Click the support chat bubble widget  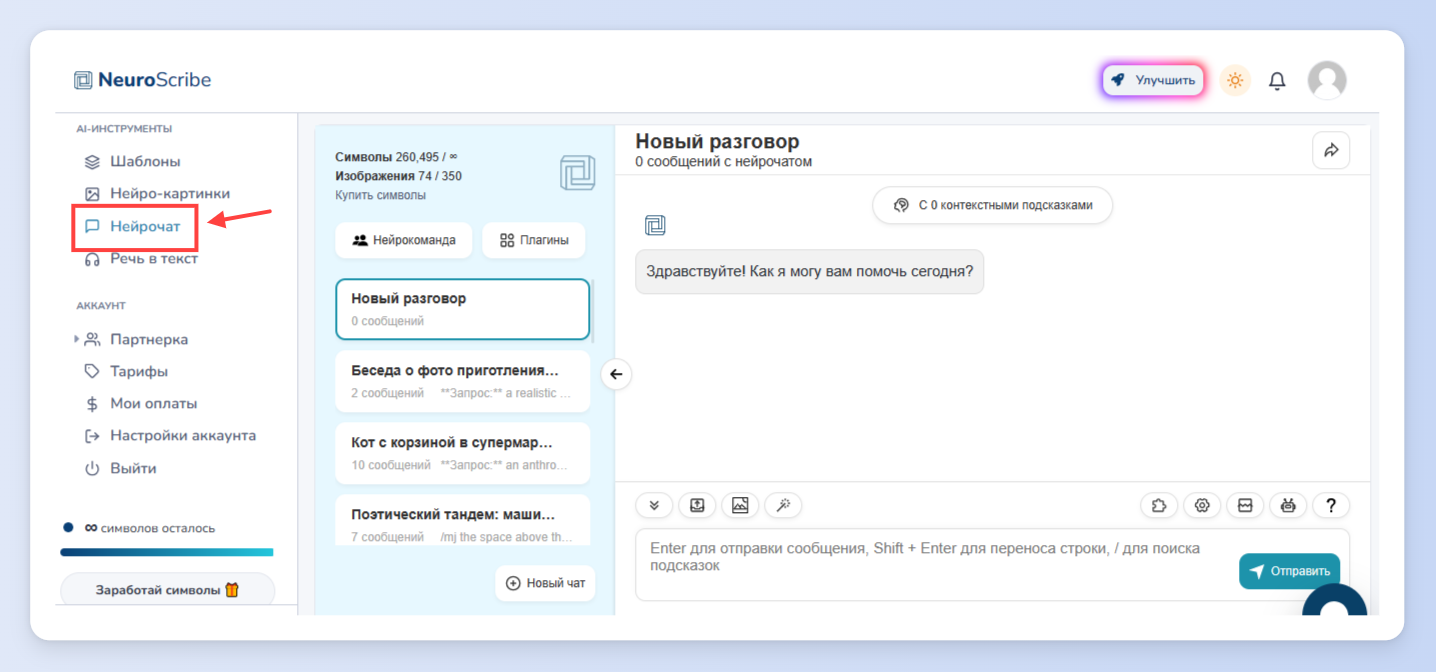click(x=1334, y=602)
